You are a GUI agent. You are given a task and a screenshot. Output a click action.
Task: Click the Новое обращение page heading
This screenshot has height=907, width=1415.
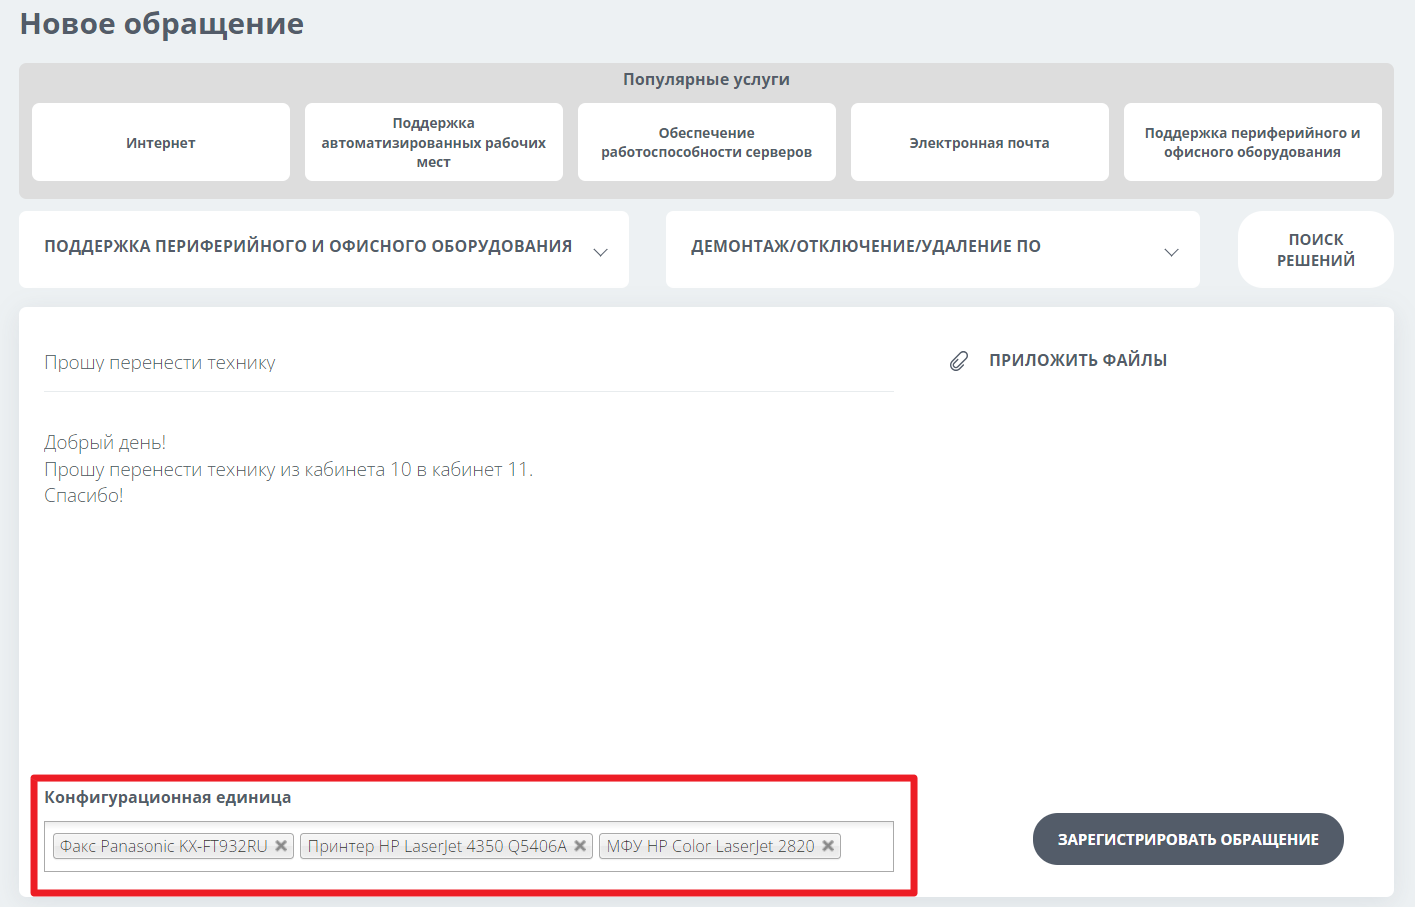point(162,24)
